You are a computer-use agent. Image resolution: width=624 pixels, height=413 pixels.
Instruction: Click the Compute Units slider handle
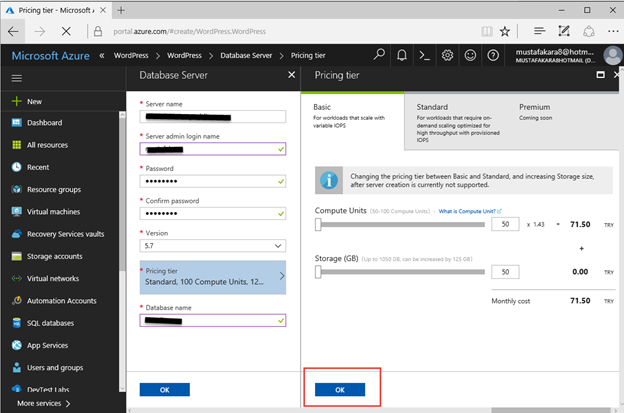(318, 224)
